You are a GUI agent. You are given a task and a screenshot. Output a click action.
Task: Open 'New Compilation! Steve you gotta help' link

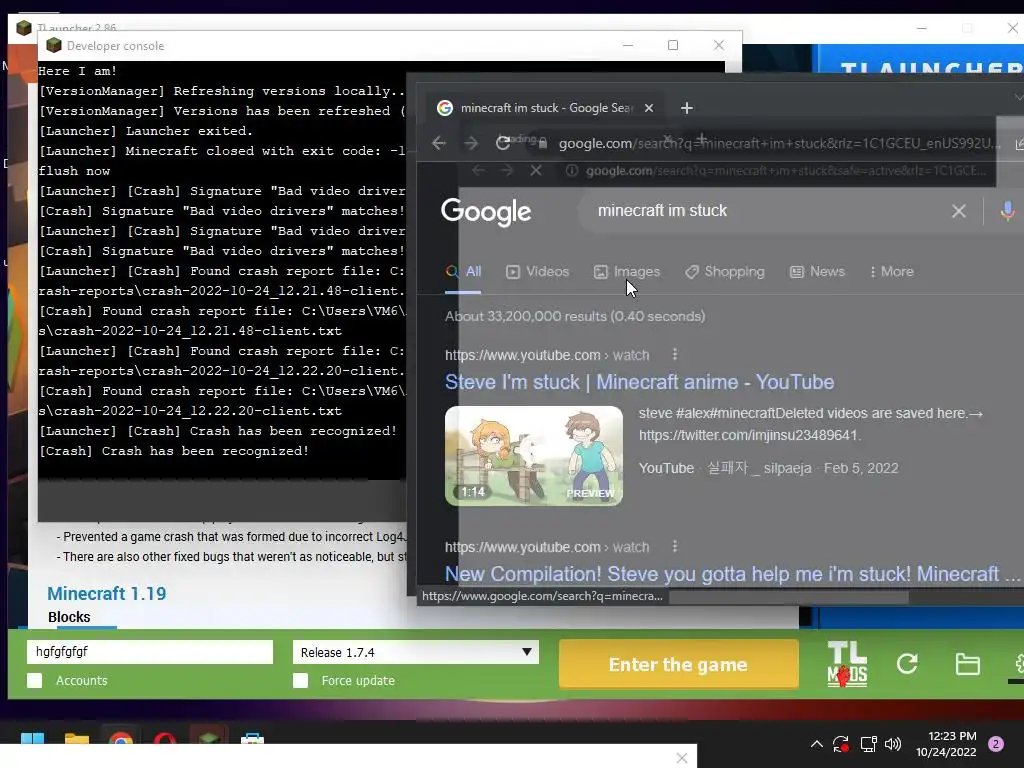coord(732,574)
